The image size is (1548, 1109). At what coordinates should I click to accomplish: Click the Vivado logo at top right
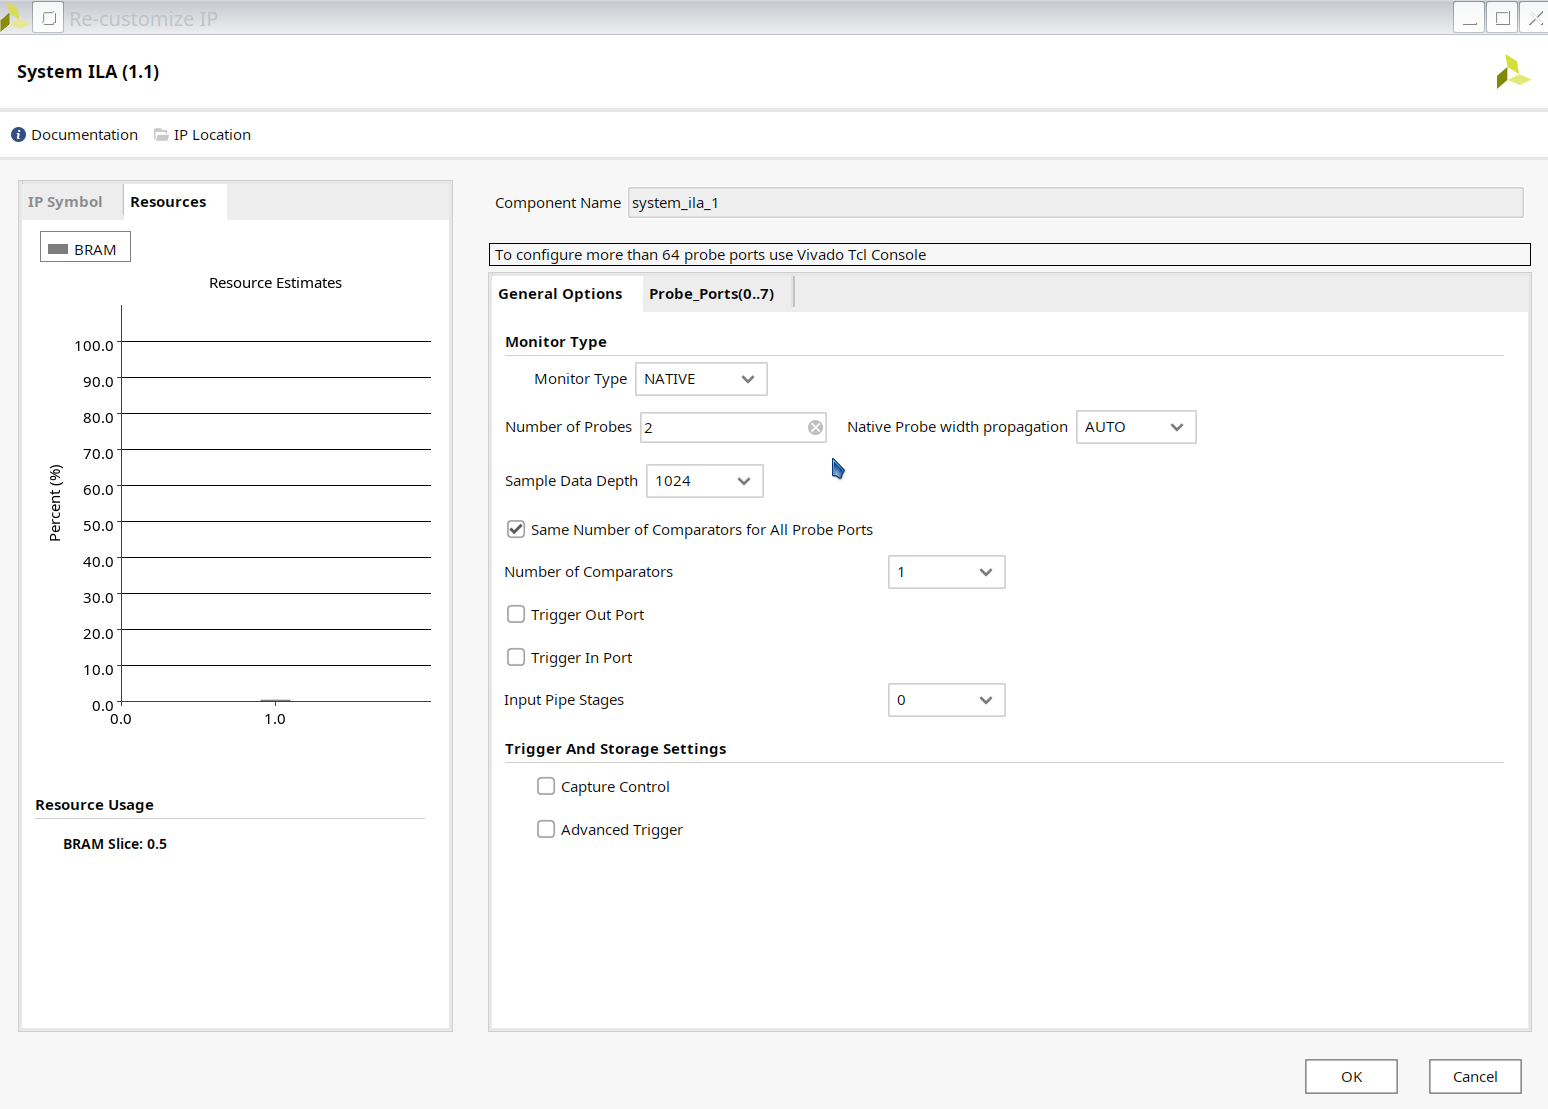click(x=1513, y=72)
